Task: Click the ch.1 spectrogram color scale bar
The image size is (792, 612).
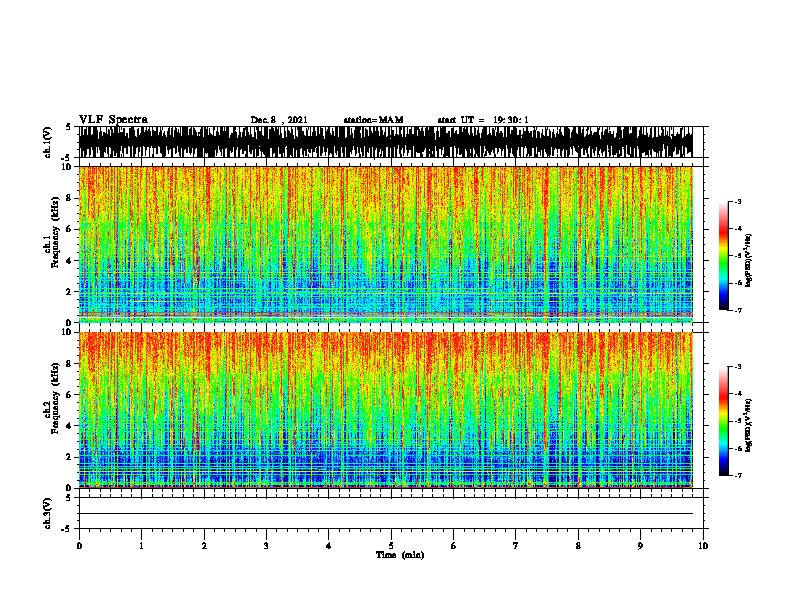Action: pyautogui.click(x=724, y=256)
